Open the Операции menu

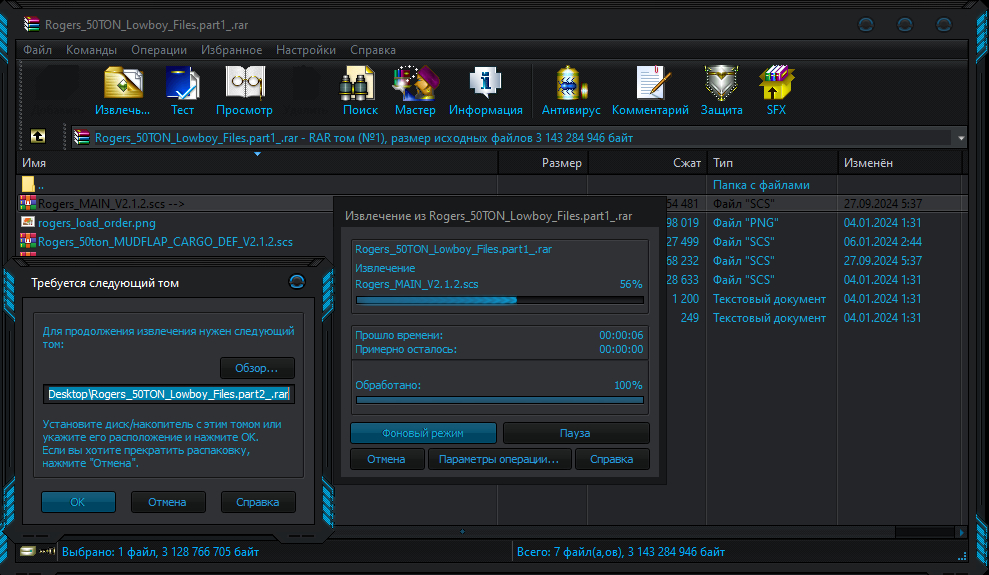click(159, 50)
